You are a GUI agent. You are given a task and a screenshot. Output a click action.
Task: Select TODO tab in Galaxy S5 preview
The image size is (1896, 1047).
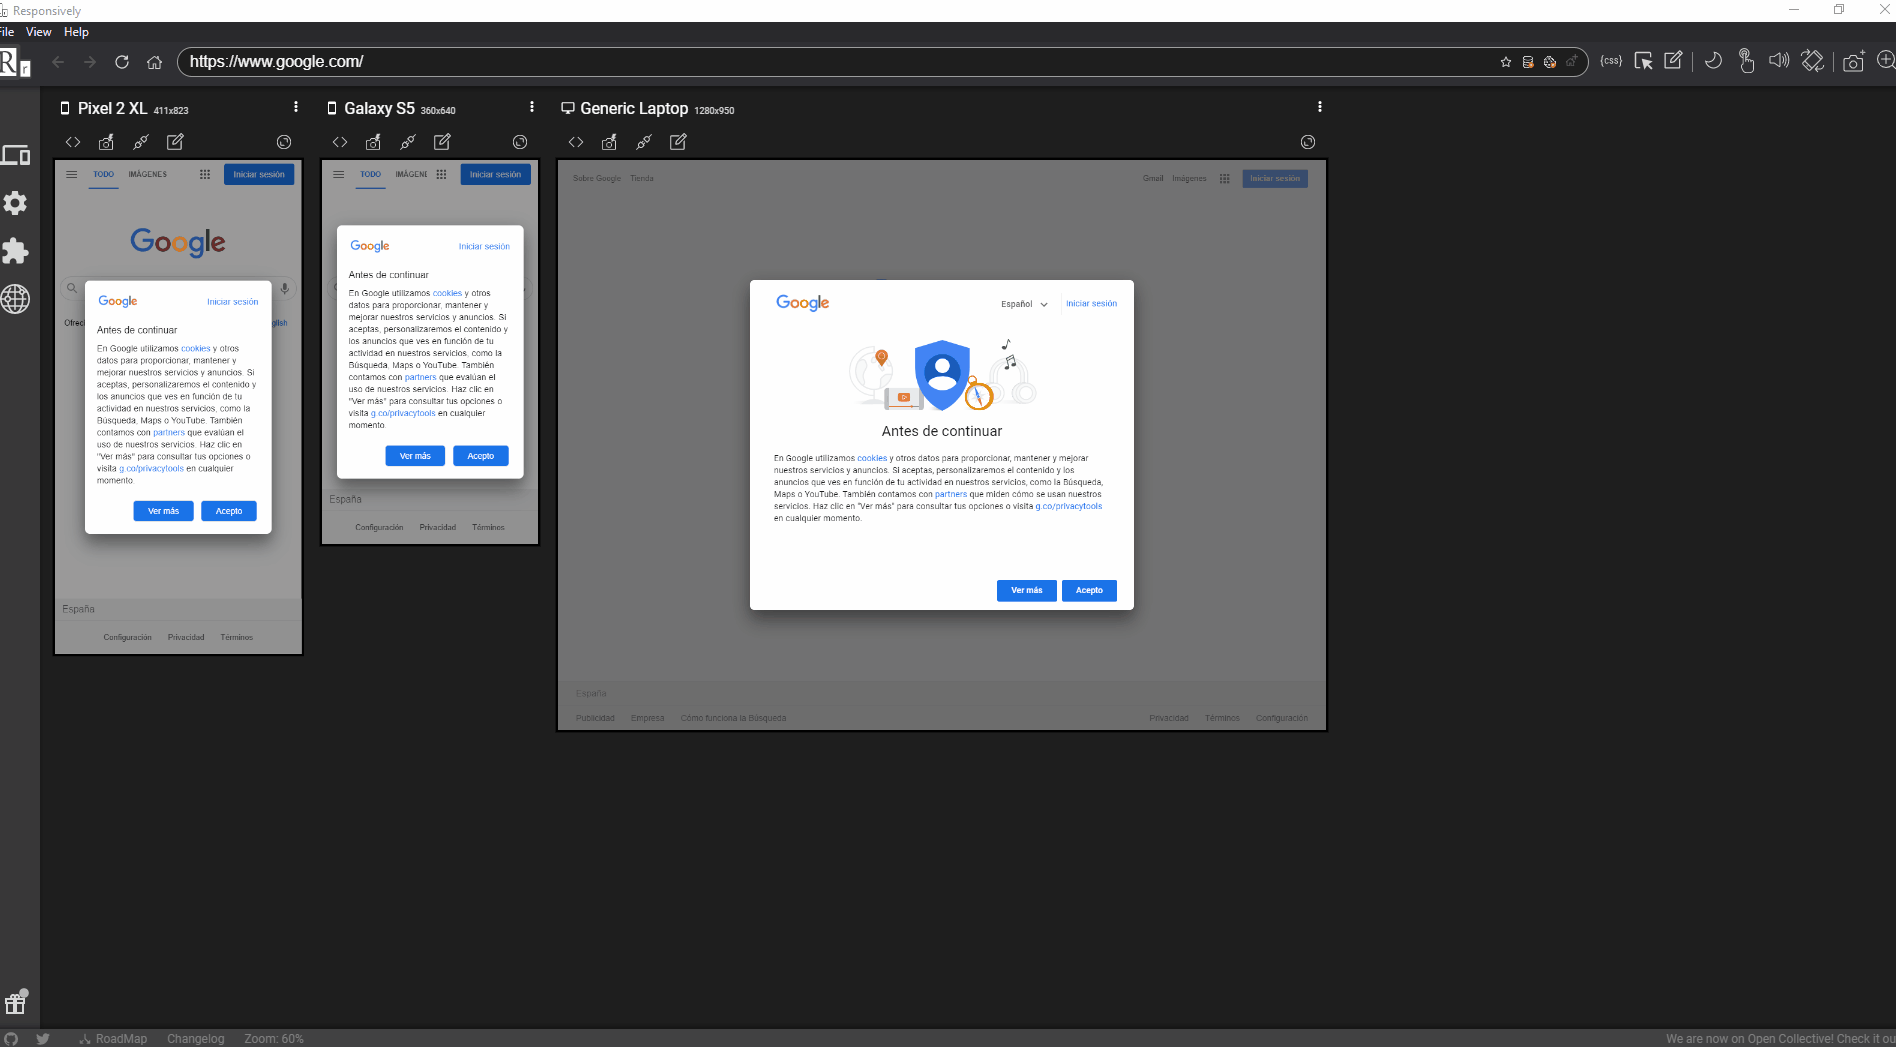[371, 174]
